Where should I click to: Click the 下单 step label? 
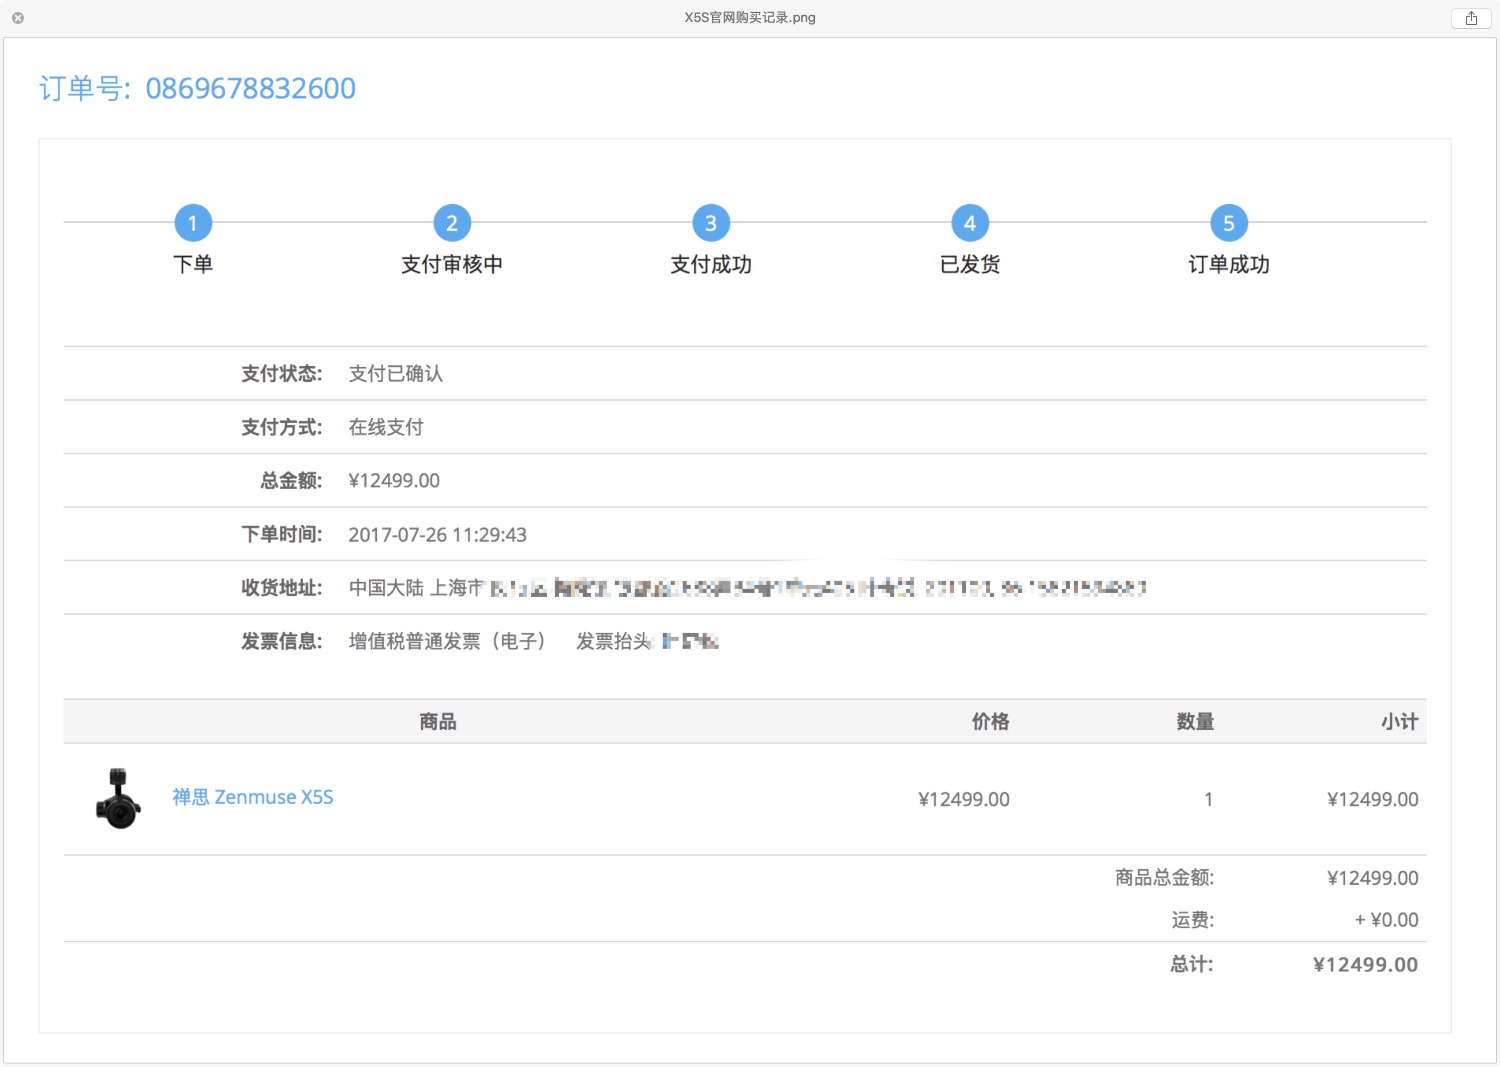point(193,264)
